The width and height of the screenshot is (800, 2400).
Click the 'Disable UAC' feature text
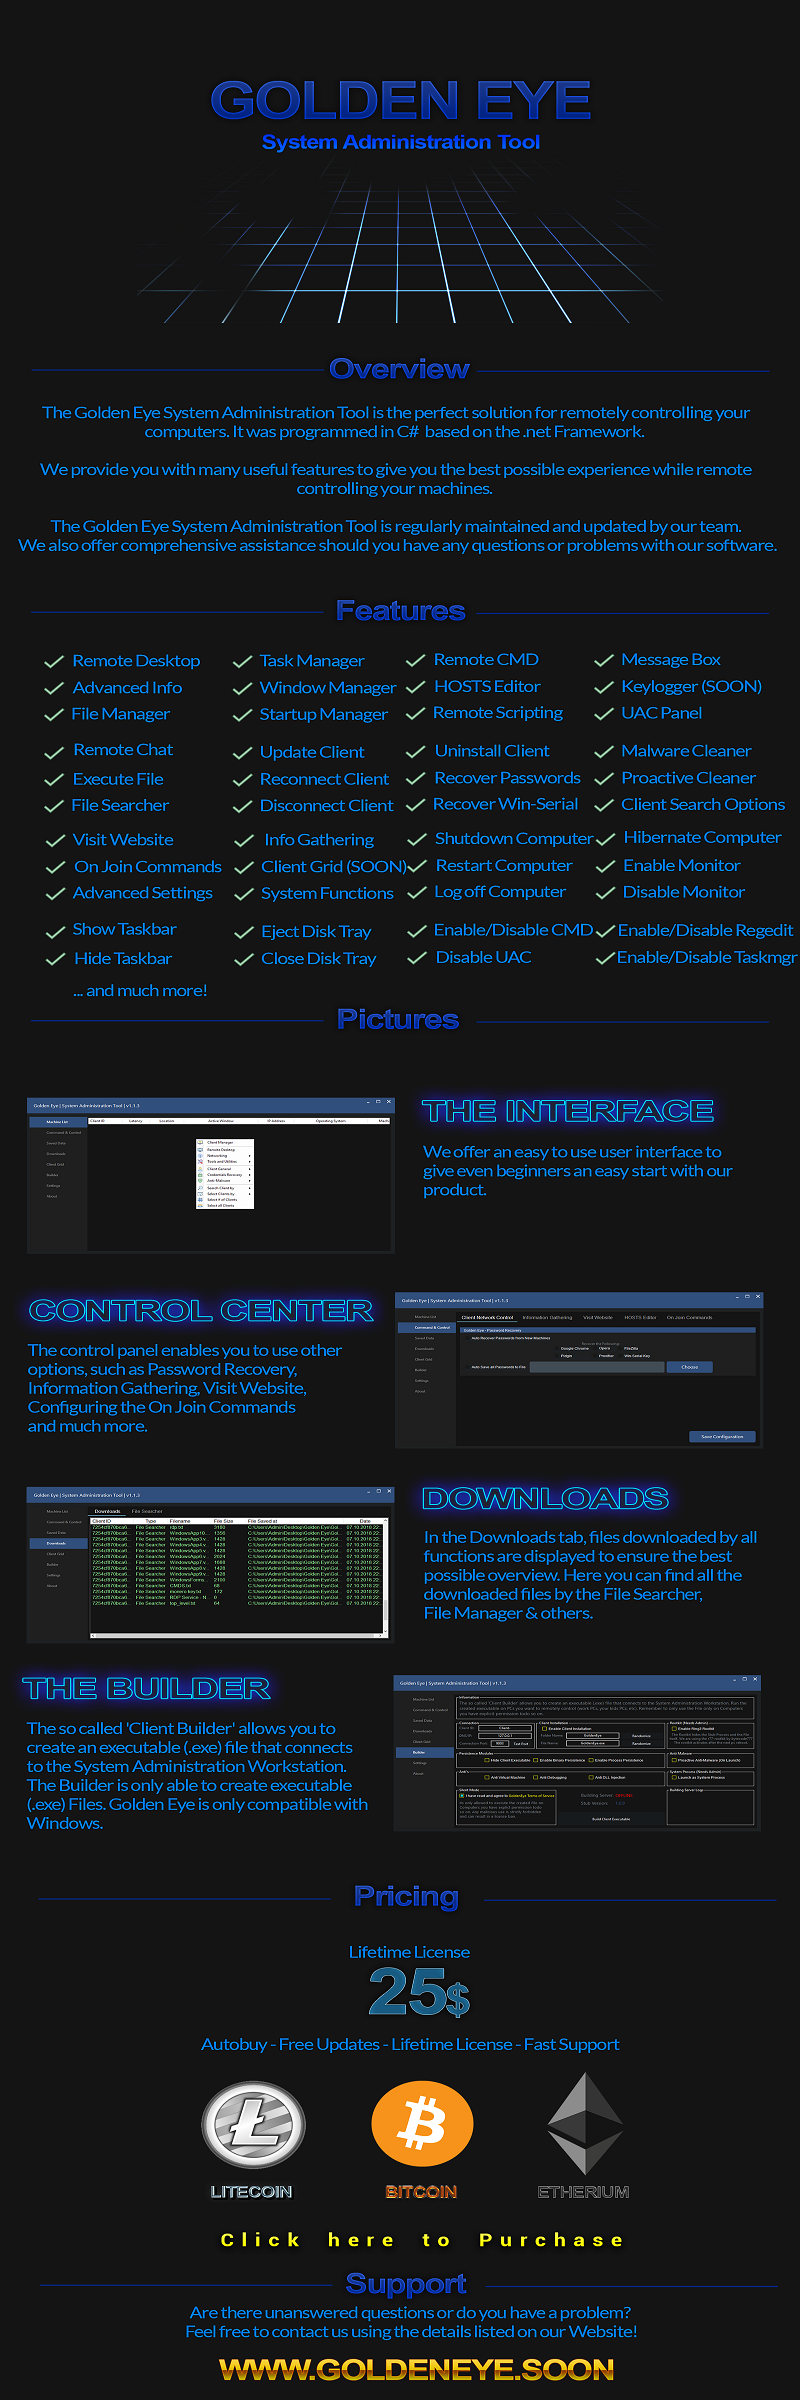[x=484, y=958]
